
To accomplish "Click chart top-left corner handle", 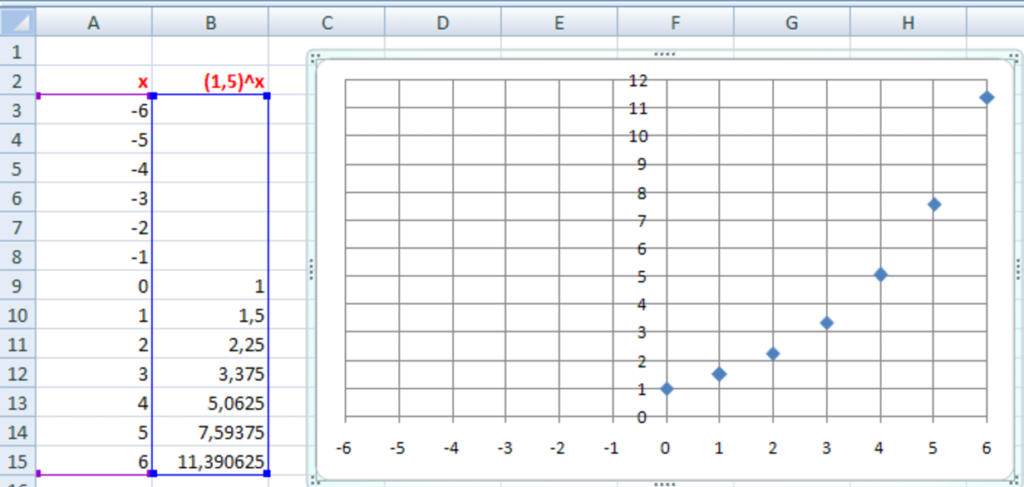I will tap(313, 57).
